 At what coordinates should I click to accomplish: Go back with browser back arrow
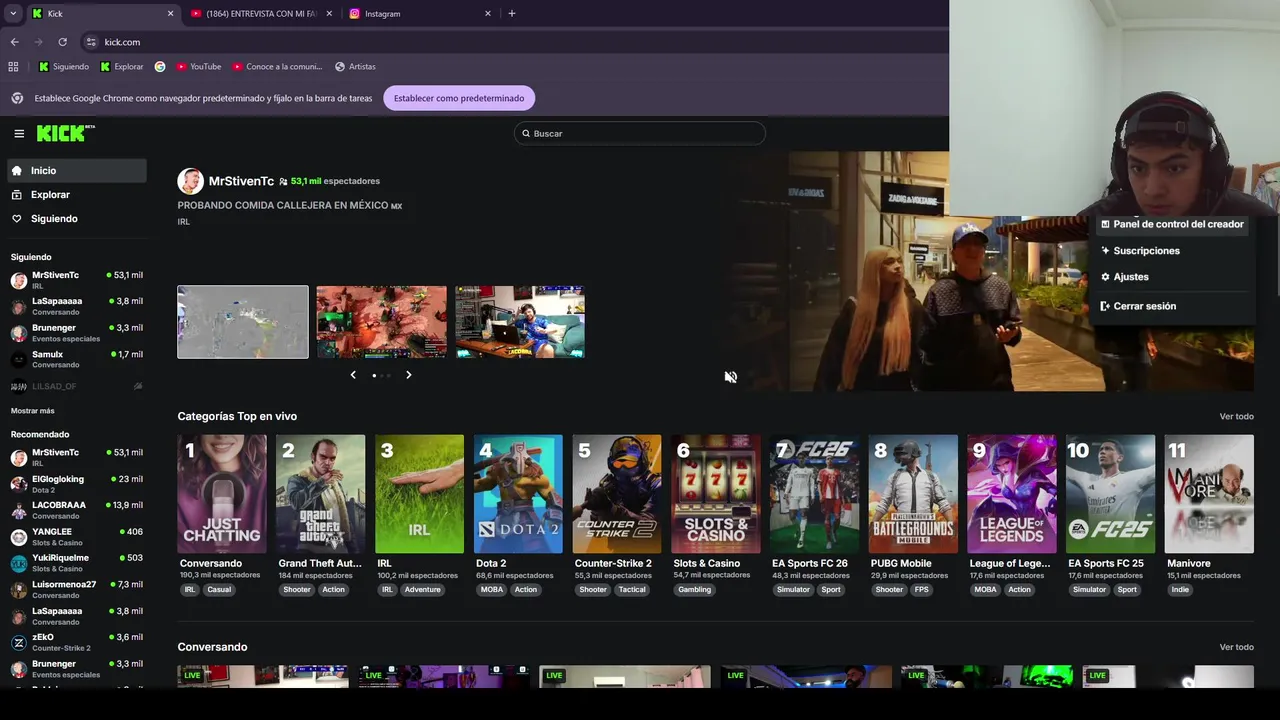(14, 42)
